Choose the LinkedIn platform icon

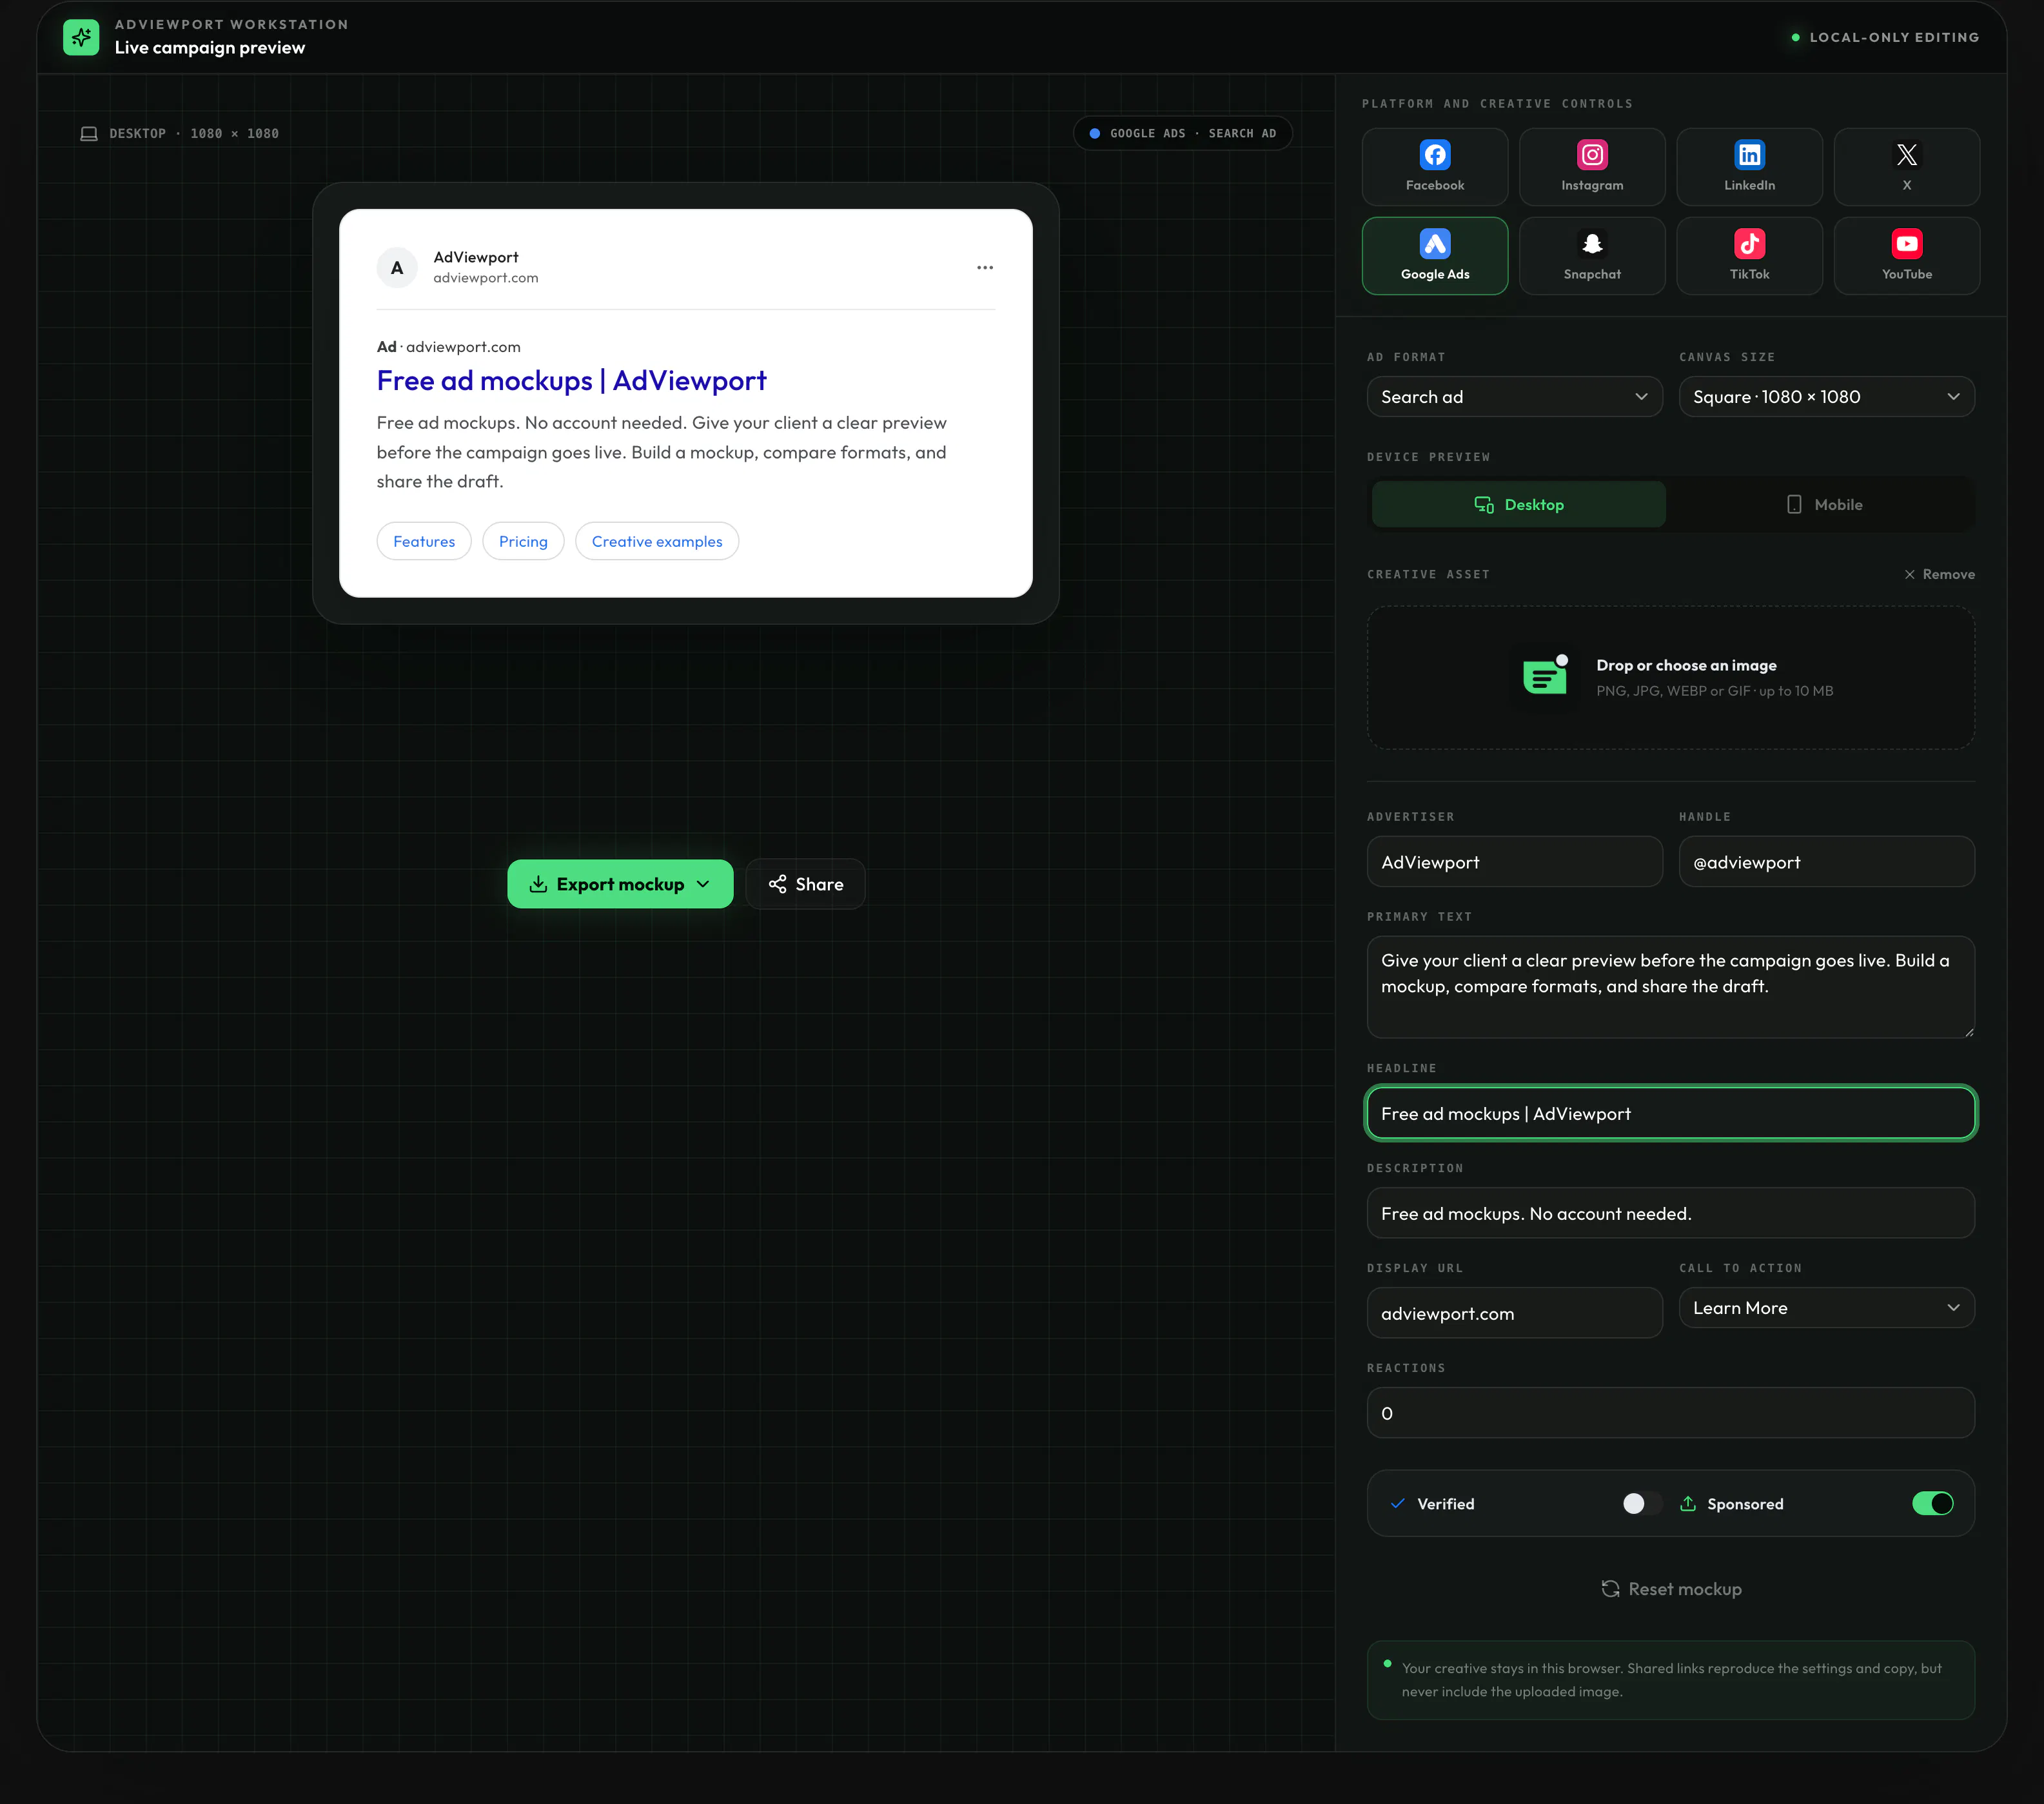point(1749,155)
